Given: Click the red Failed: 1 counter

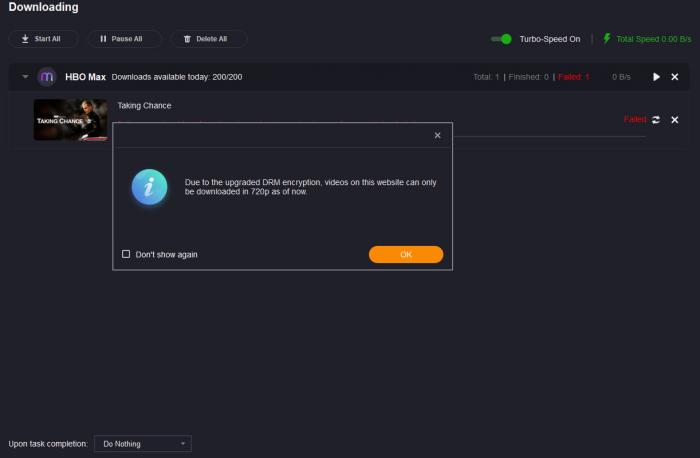Looking at the screenshot, I should pos(574,77).
